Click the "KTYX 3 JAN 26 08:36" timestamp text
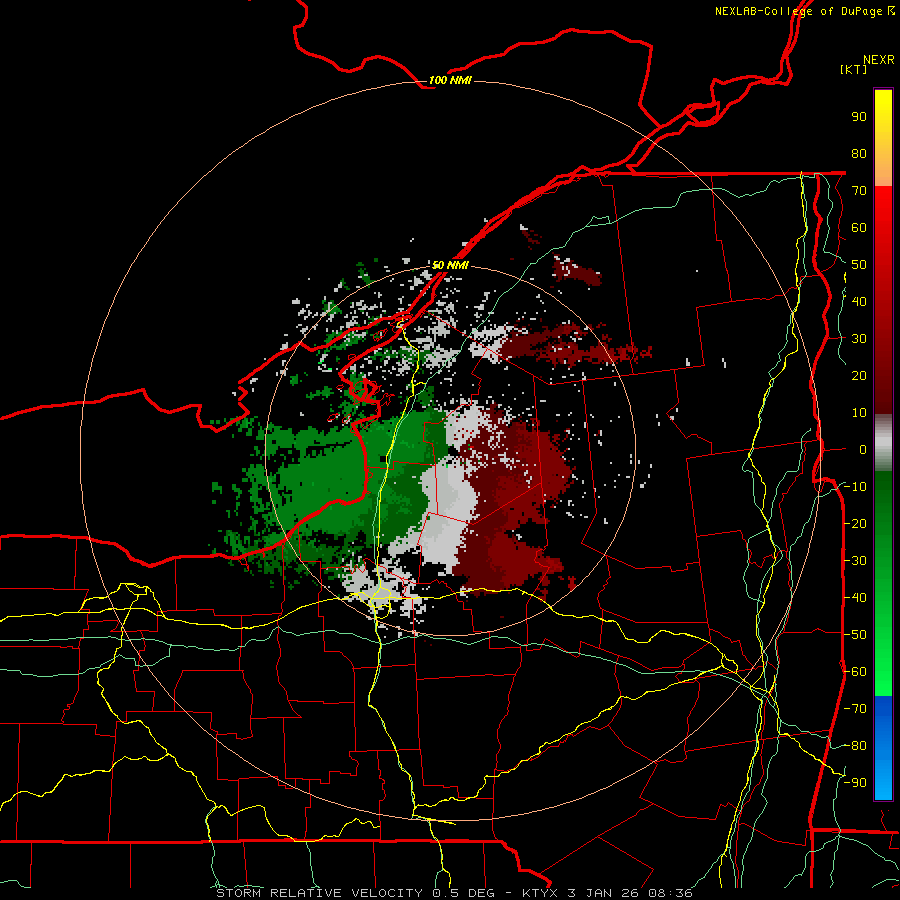This screenshot has height=900, width=900. 607,893
